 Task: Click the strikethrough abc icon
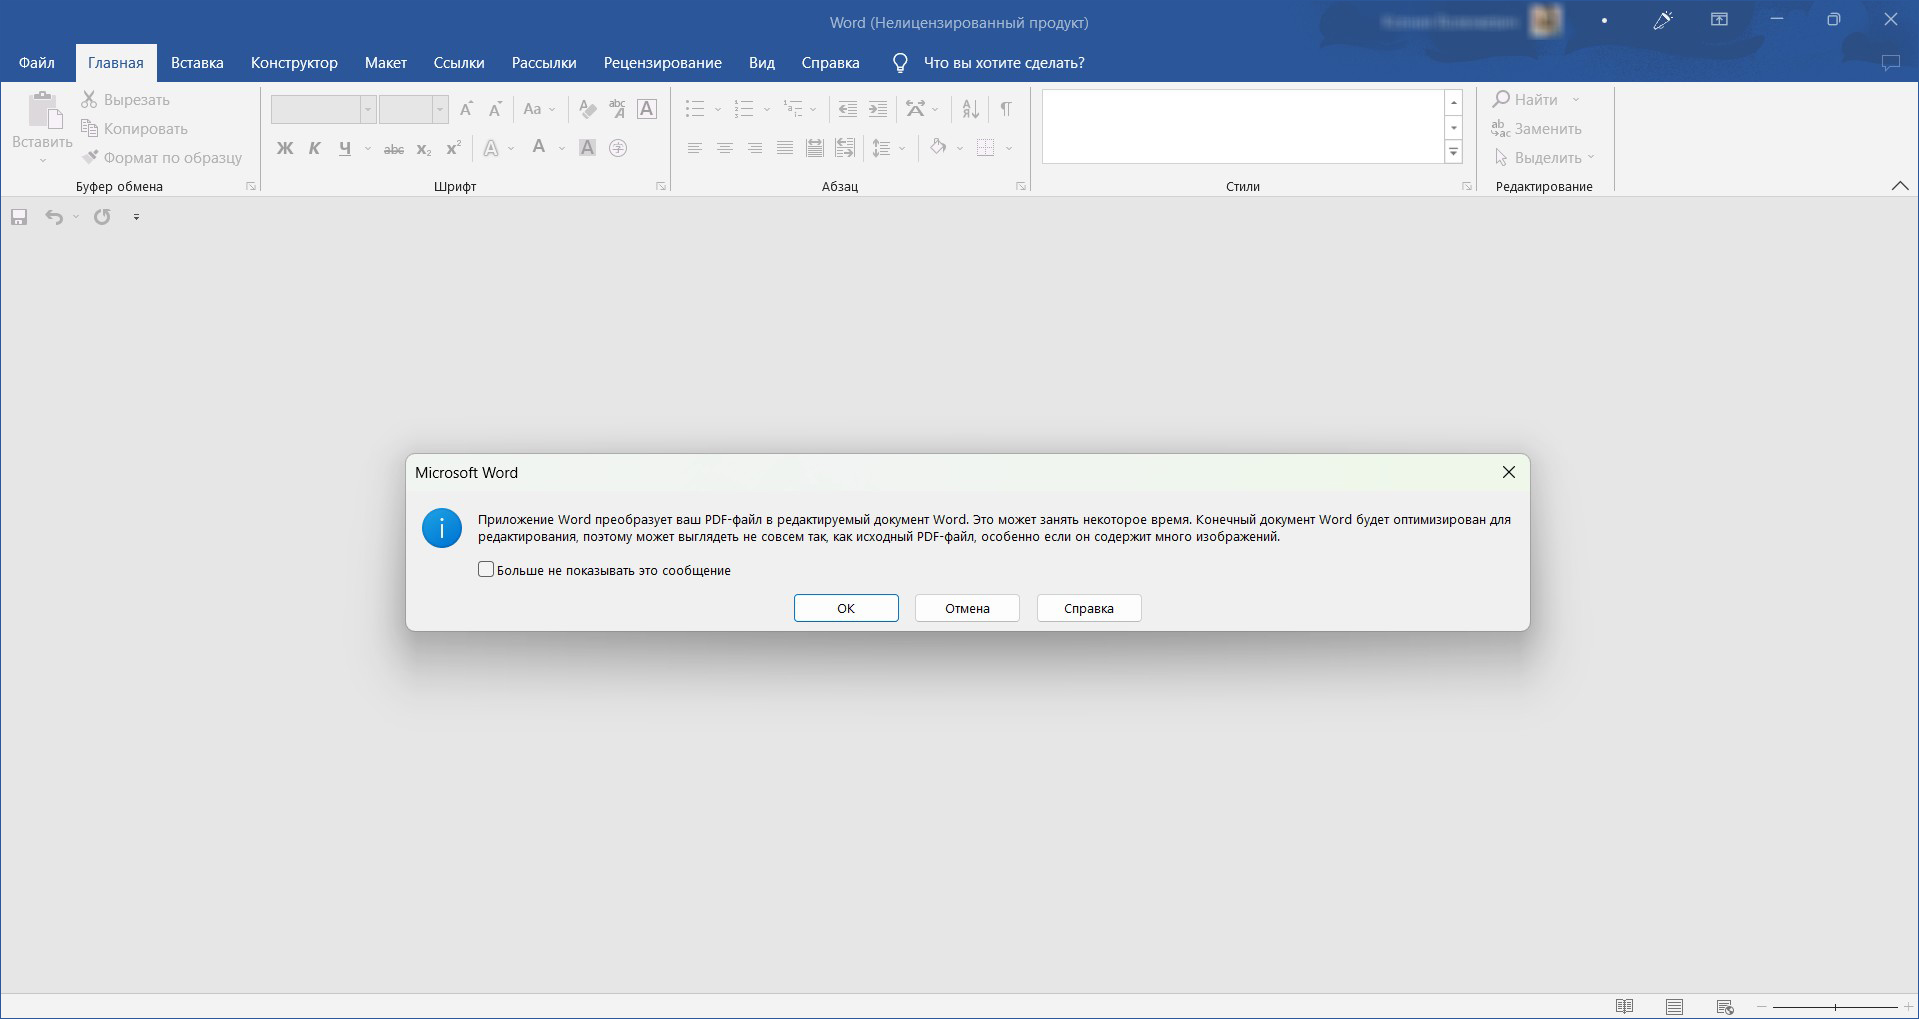[x=394, y=149]
